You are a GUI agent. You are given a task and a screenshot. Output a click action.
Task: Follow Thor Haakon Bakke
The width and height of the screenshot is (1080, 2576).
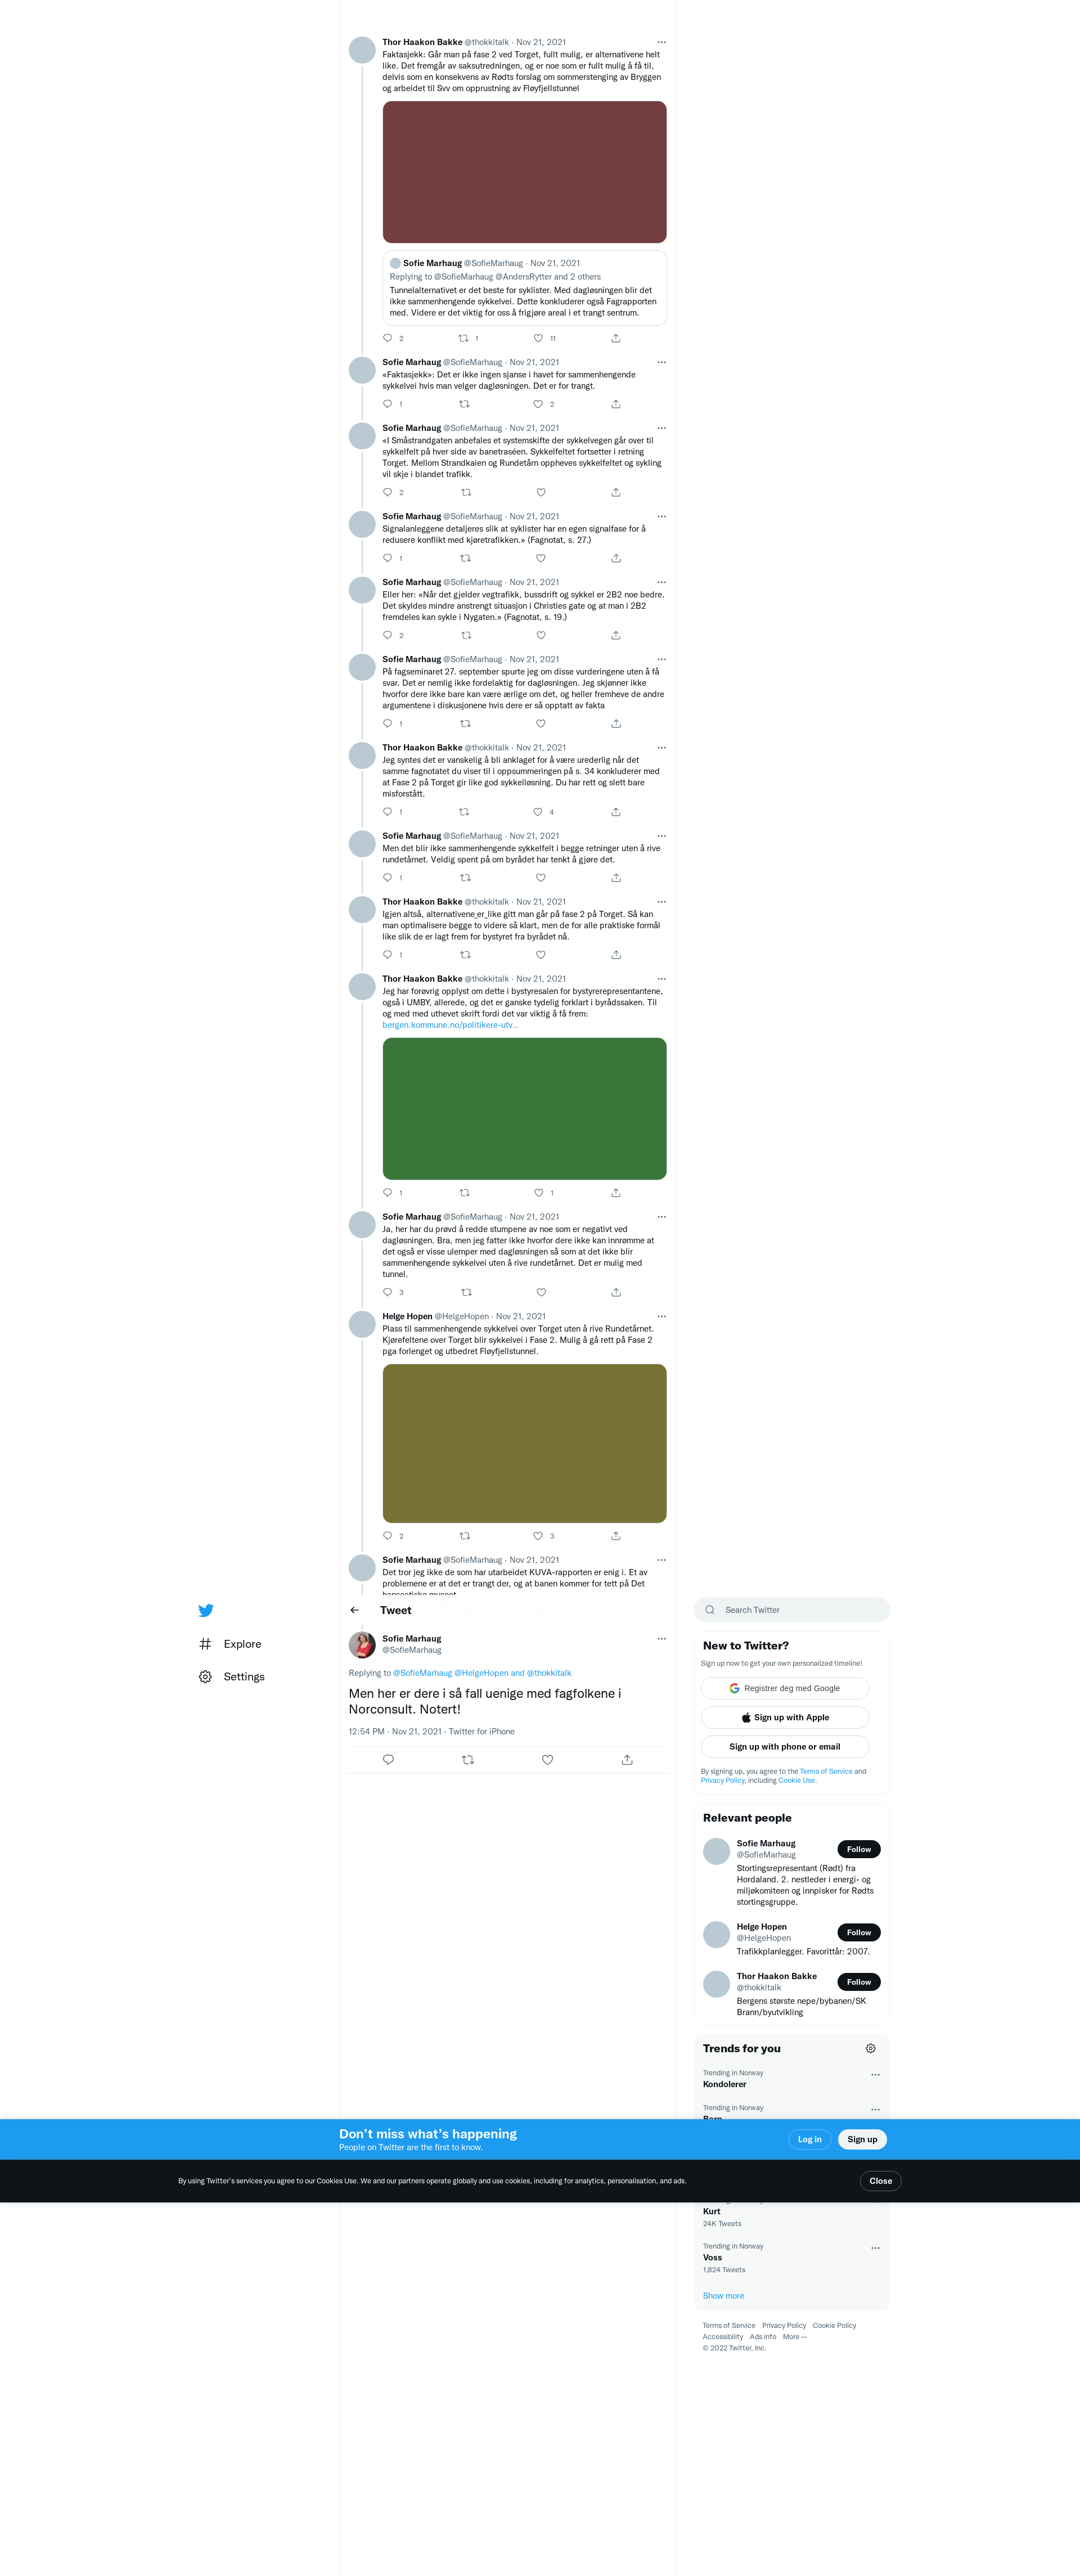click(858, 1982)
